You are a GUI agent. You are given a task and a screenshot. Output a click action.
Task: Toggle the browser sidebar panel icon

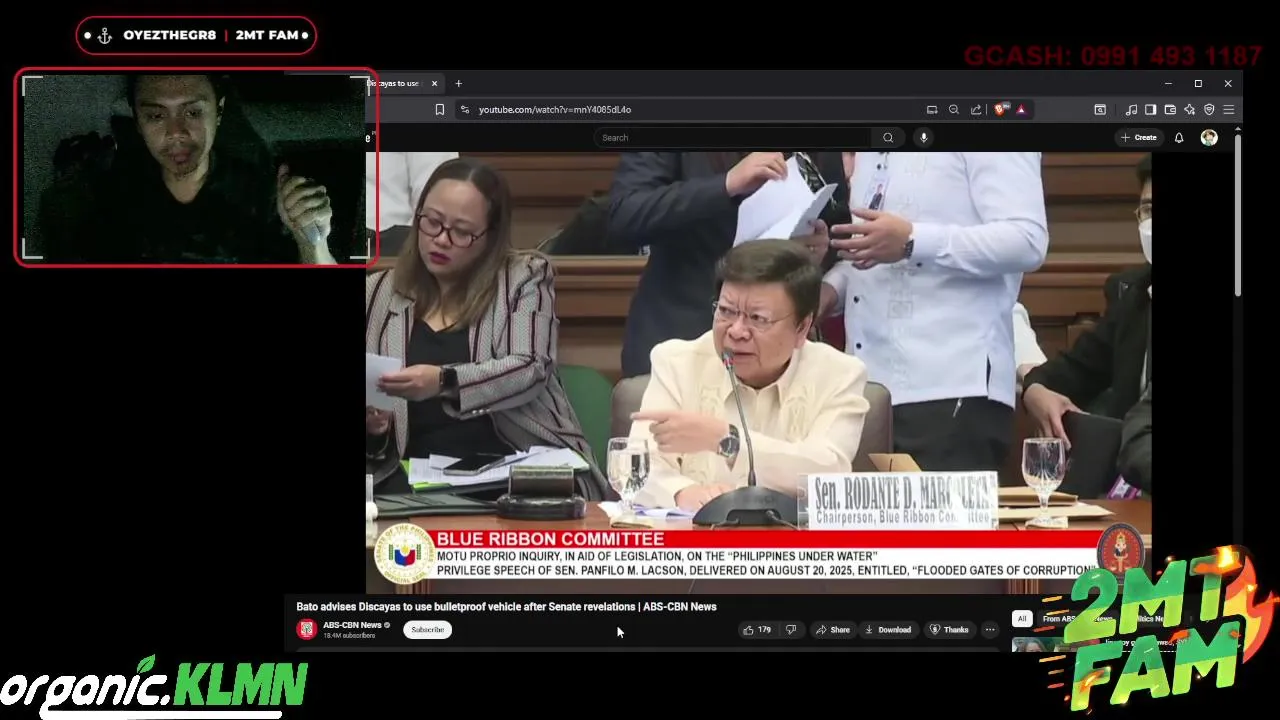click(1151, 110)
